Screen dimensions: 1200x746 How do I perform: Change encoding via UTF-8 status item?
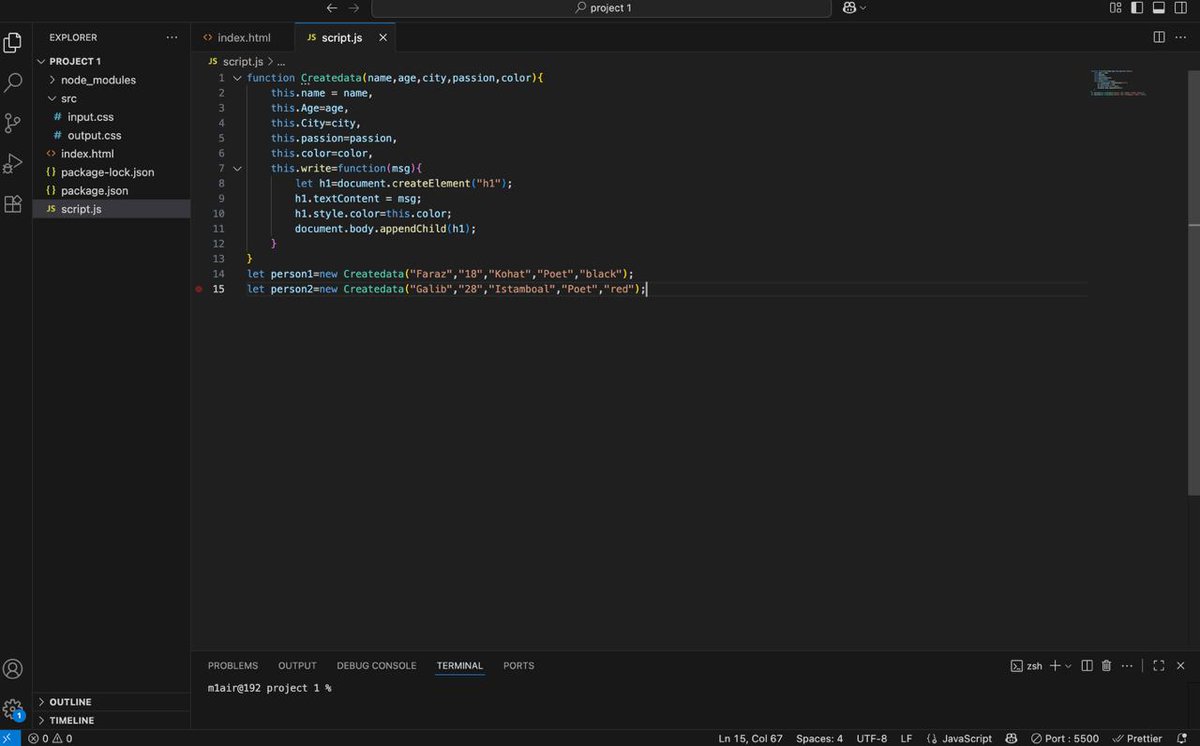tap(871, 738)
